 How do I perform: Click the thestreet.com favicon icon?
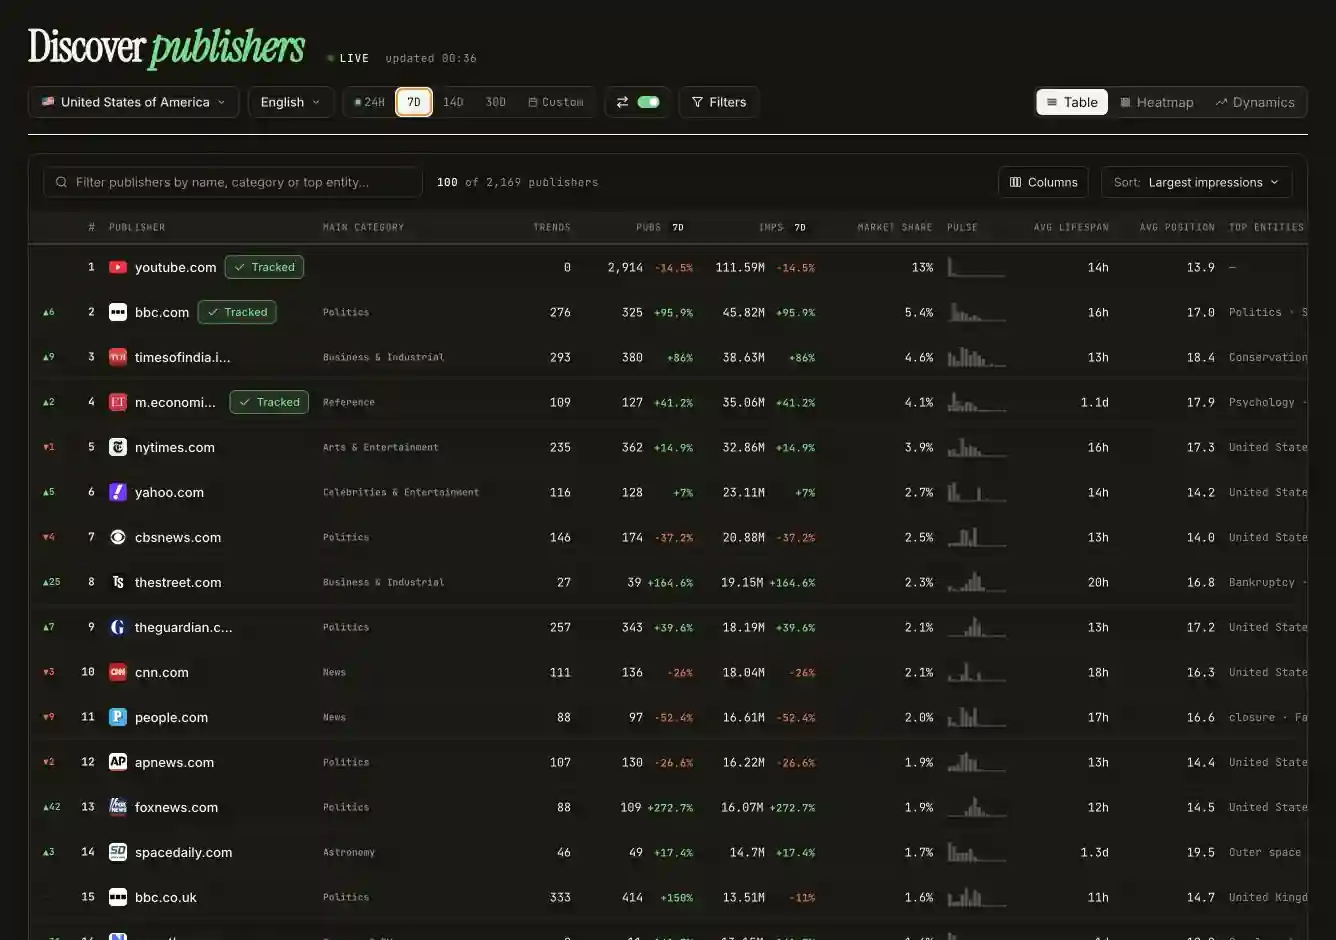(118, 582)
